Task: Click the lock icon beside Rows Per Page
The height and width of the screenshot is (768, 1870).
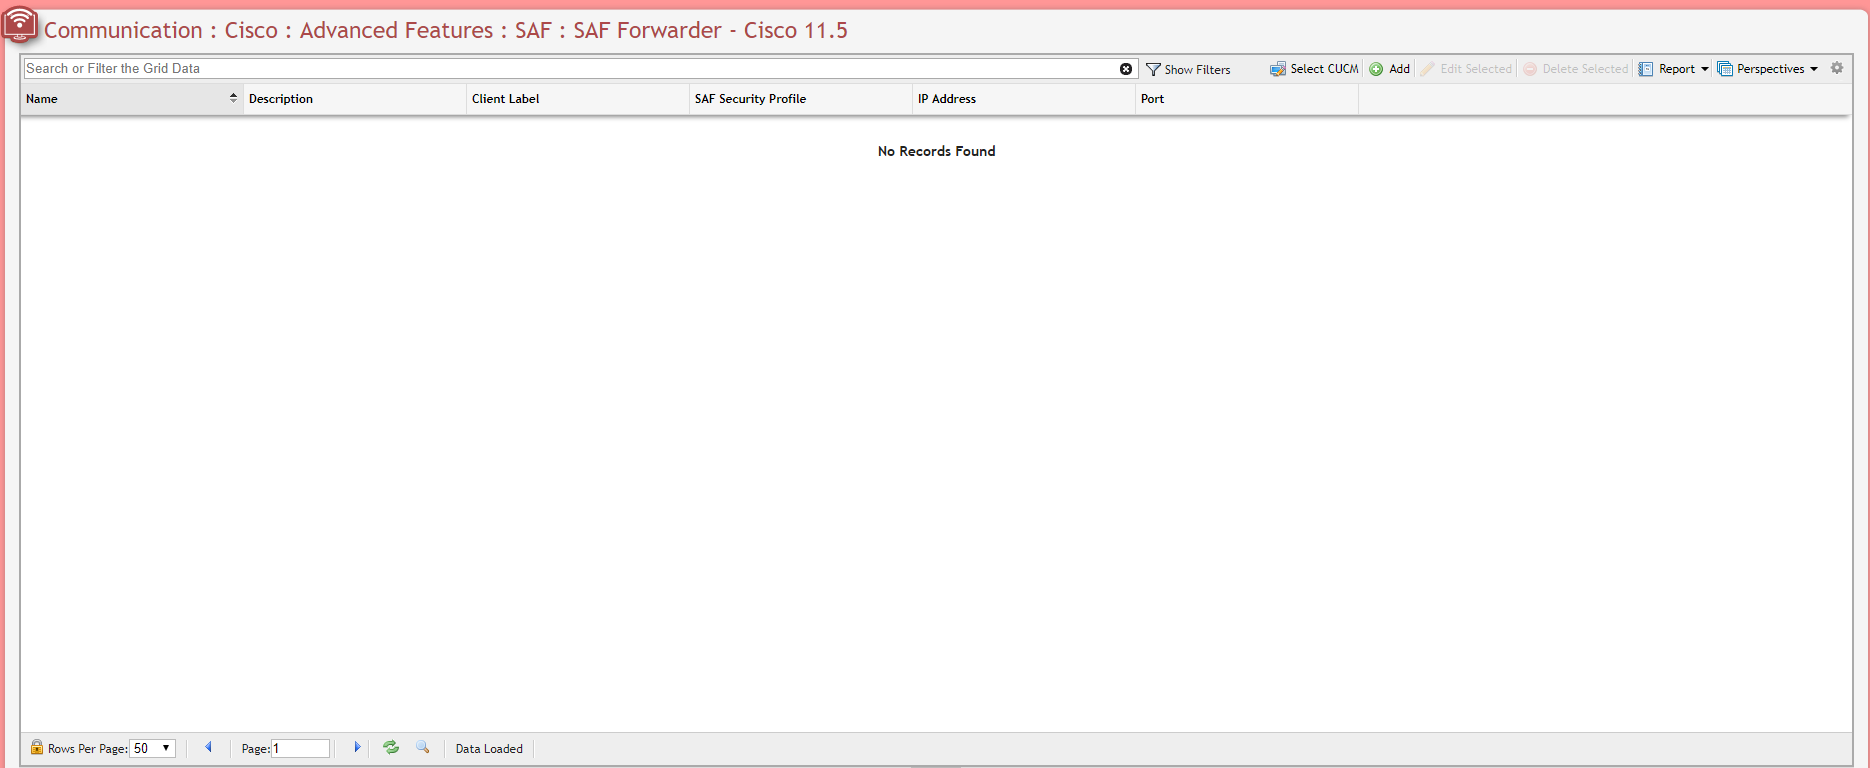Action: tap(37, 747)
